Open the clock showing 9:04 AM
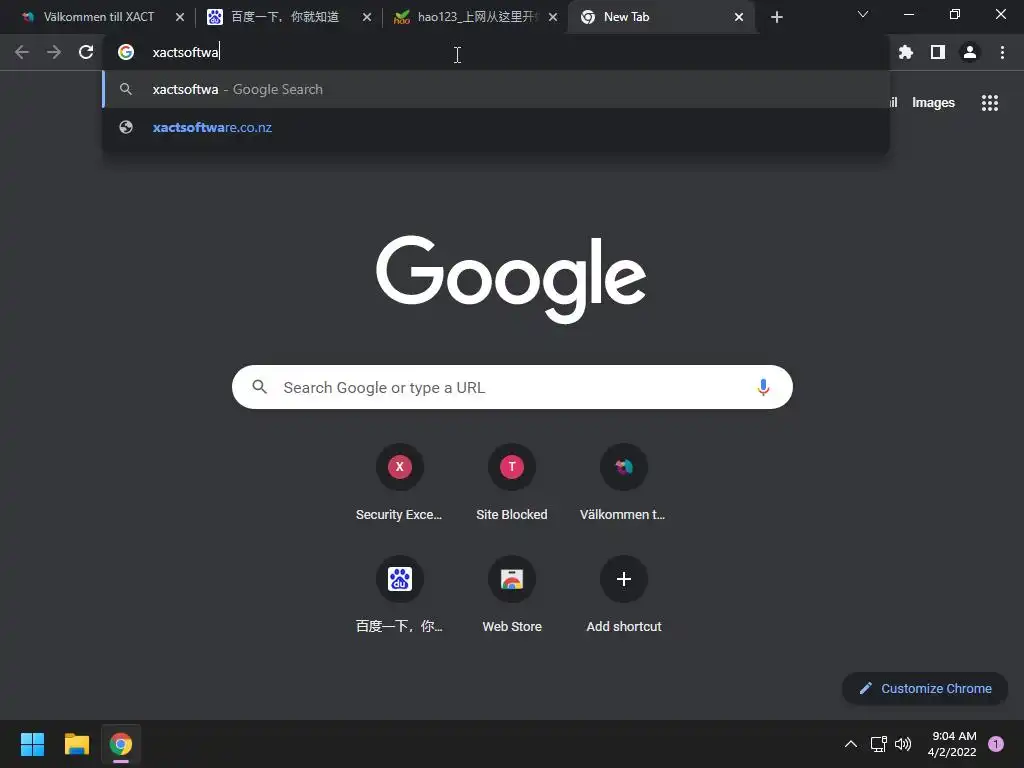The image size is (1024, 768). pos(952,744)
